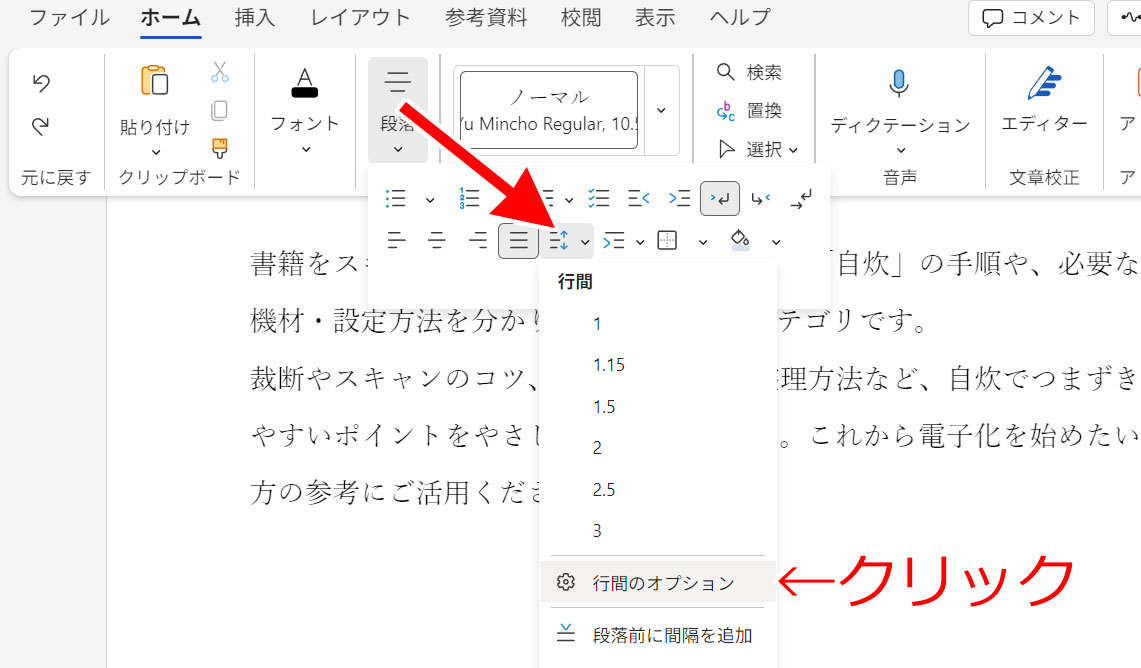
Task: Start dictation with microphone icon
Action: click(x=899, y=83)
